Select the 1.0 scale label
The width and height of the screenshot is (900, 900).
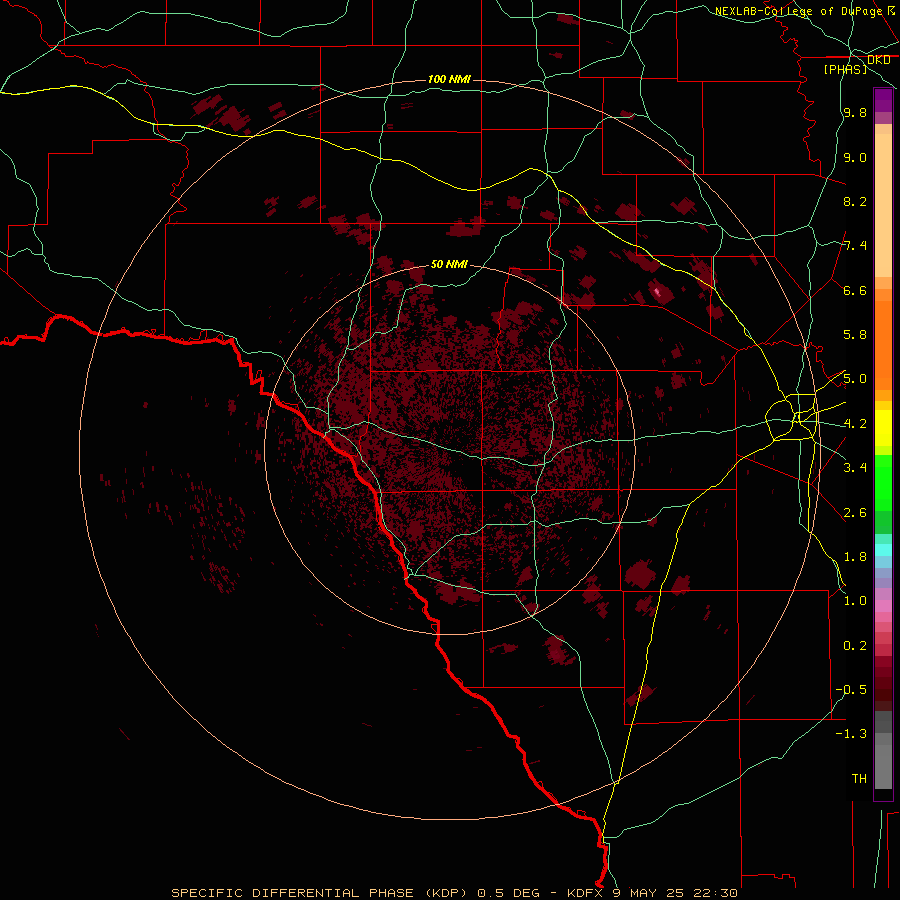pyautogui.click(x=855, y=601)
